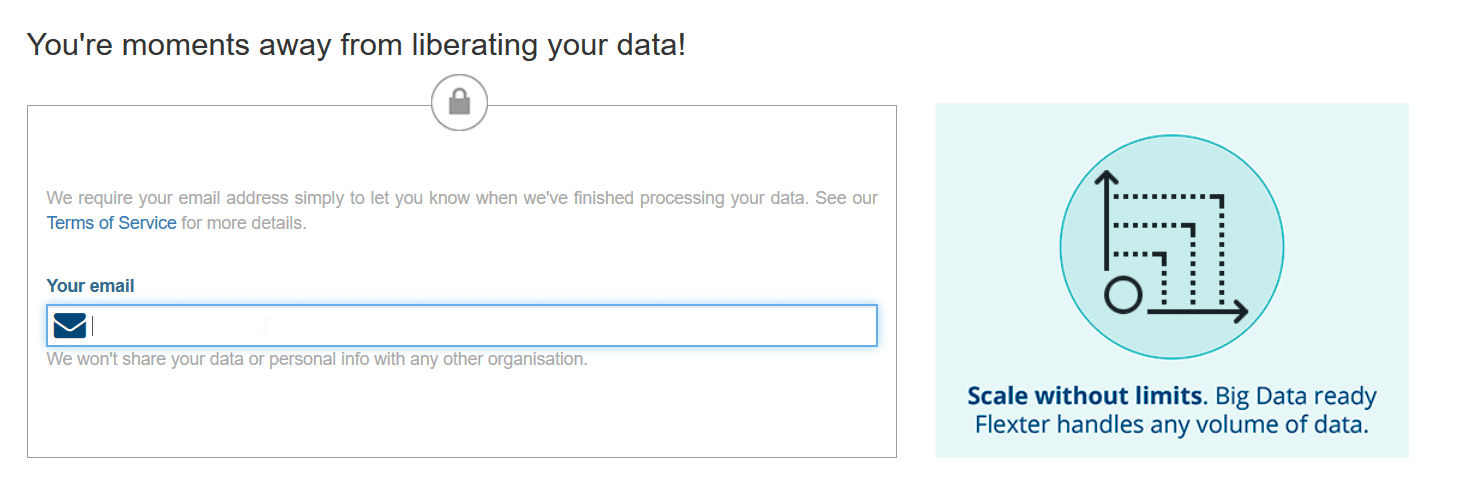Click the words "See our" before the link
1468x503 pixels.
click(x=846, y=198)
